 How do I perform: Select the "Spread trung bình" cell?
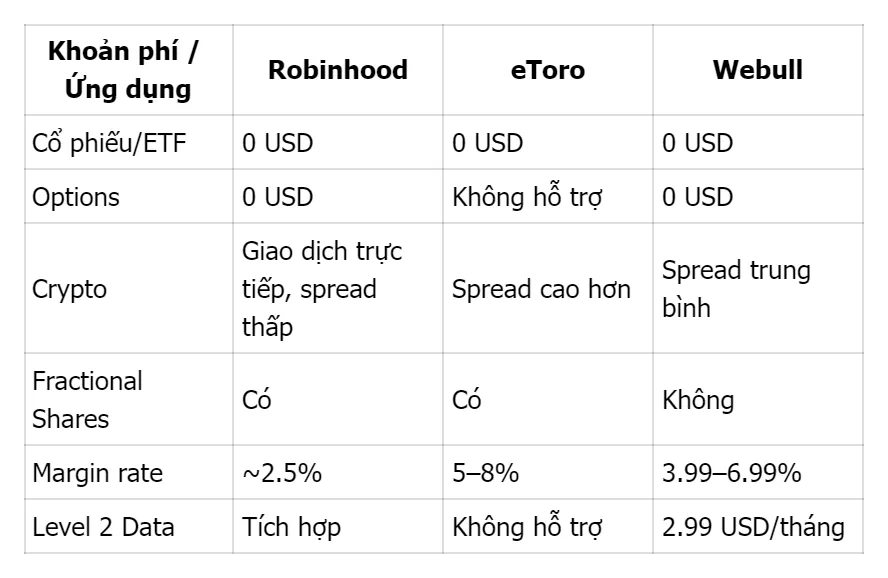click(736, 290)
